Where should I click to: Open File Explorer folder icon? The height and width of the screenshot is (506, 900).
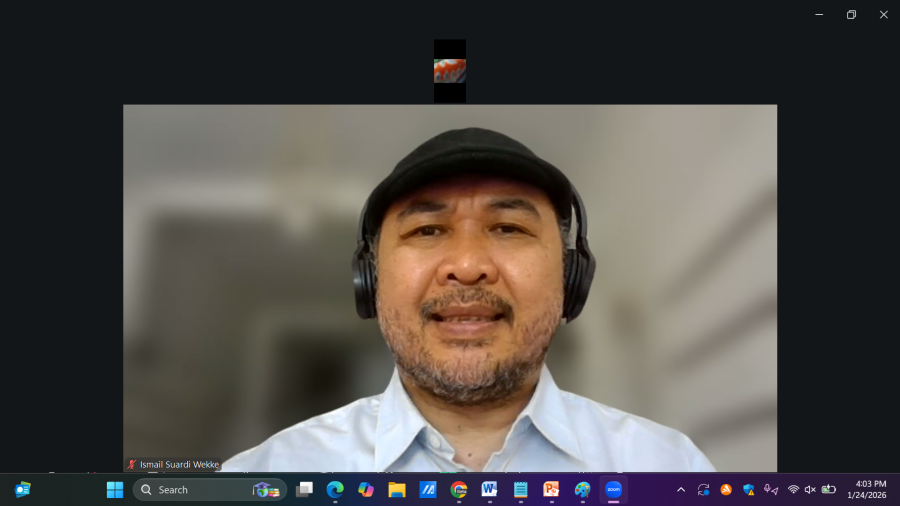pyautogui.click(x=397, y=489)
